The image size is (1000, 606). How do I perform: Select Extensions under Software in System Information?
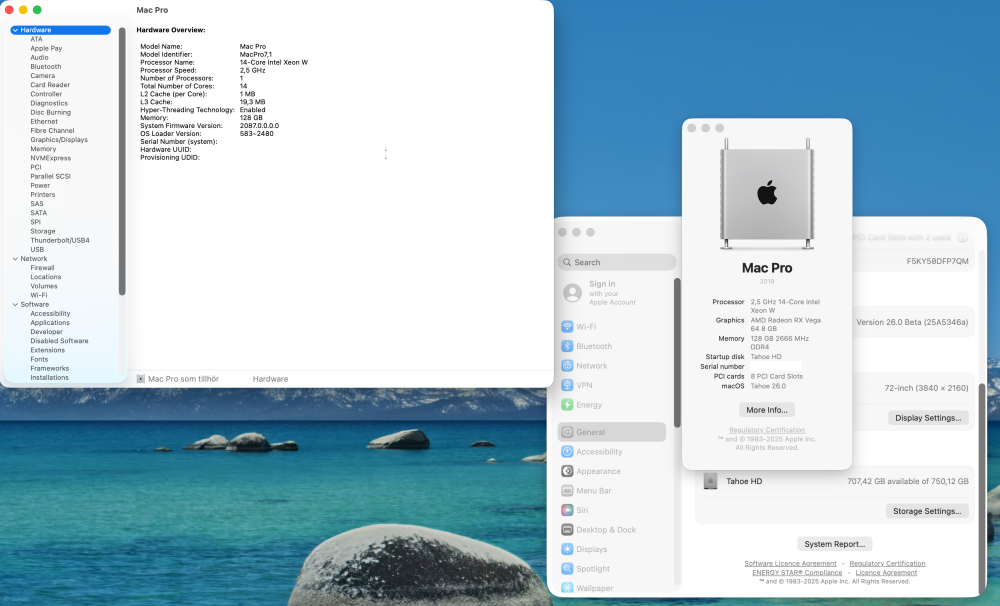pos(47,350)
